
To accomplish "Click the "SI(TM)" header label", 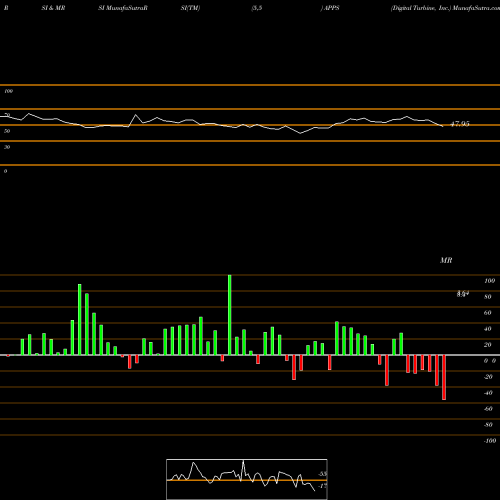I will coord(190,8).
